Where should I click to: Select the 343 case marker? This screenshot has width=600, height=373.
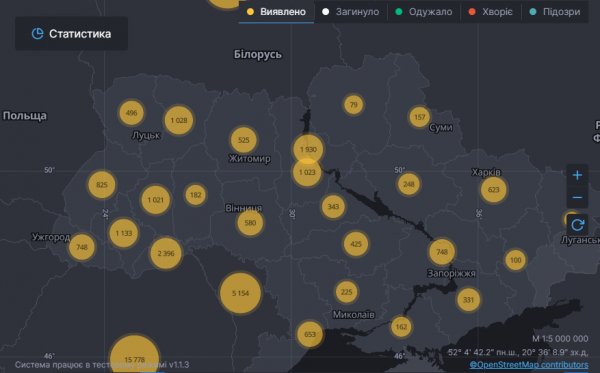(333, 207)
